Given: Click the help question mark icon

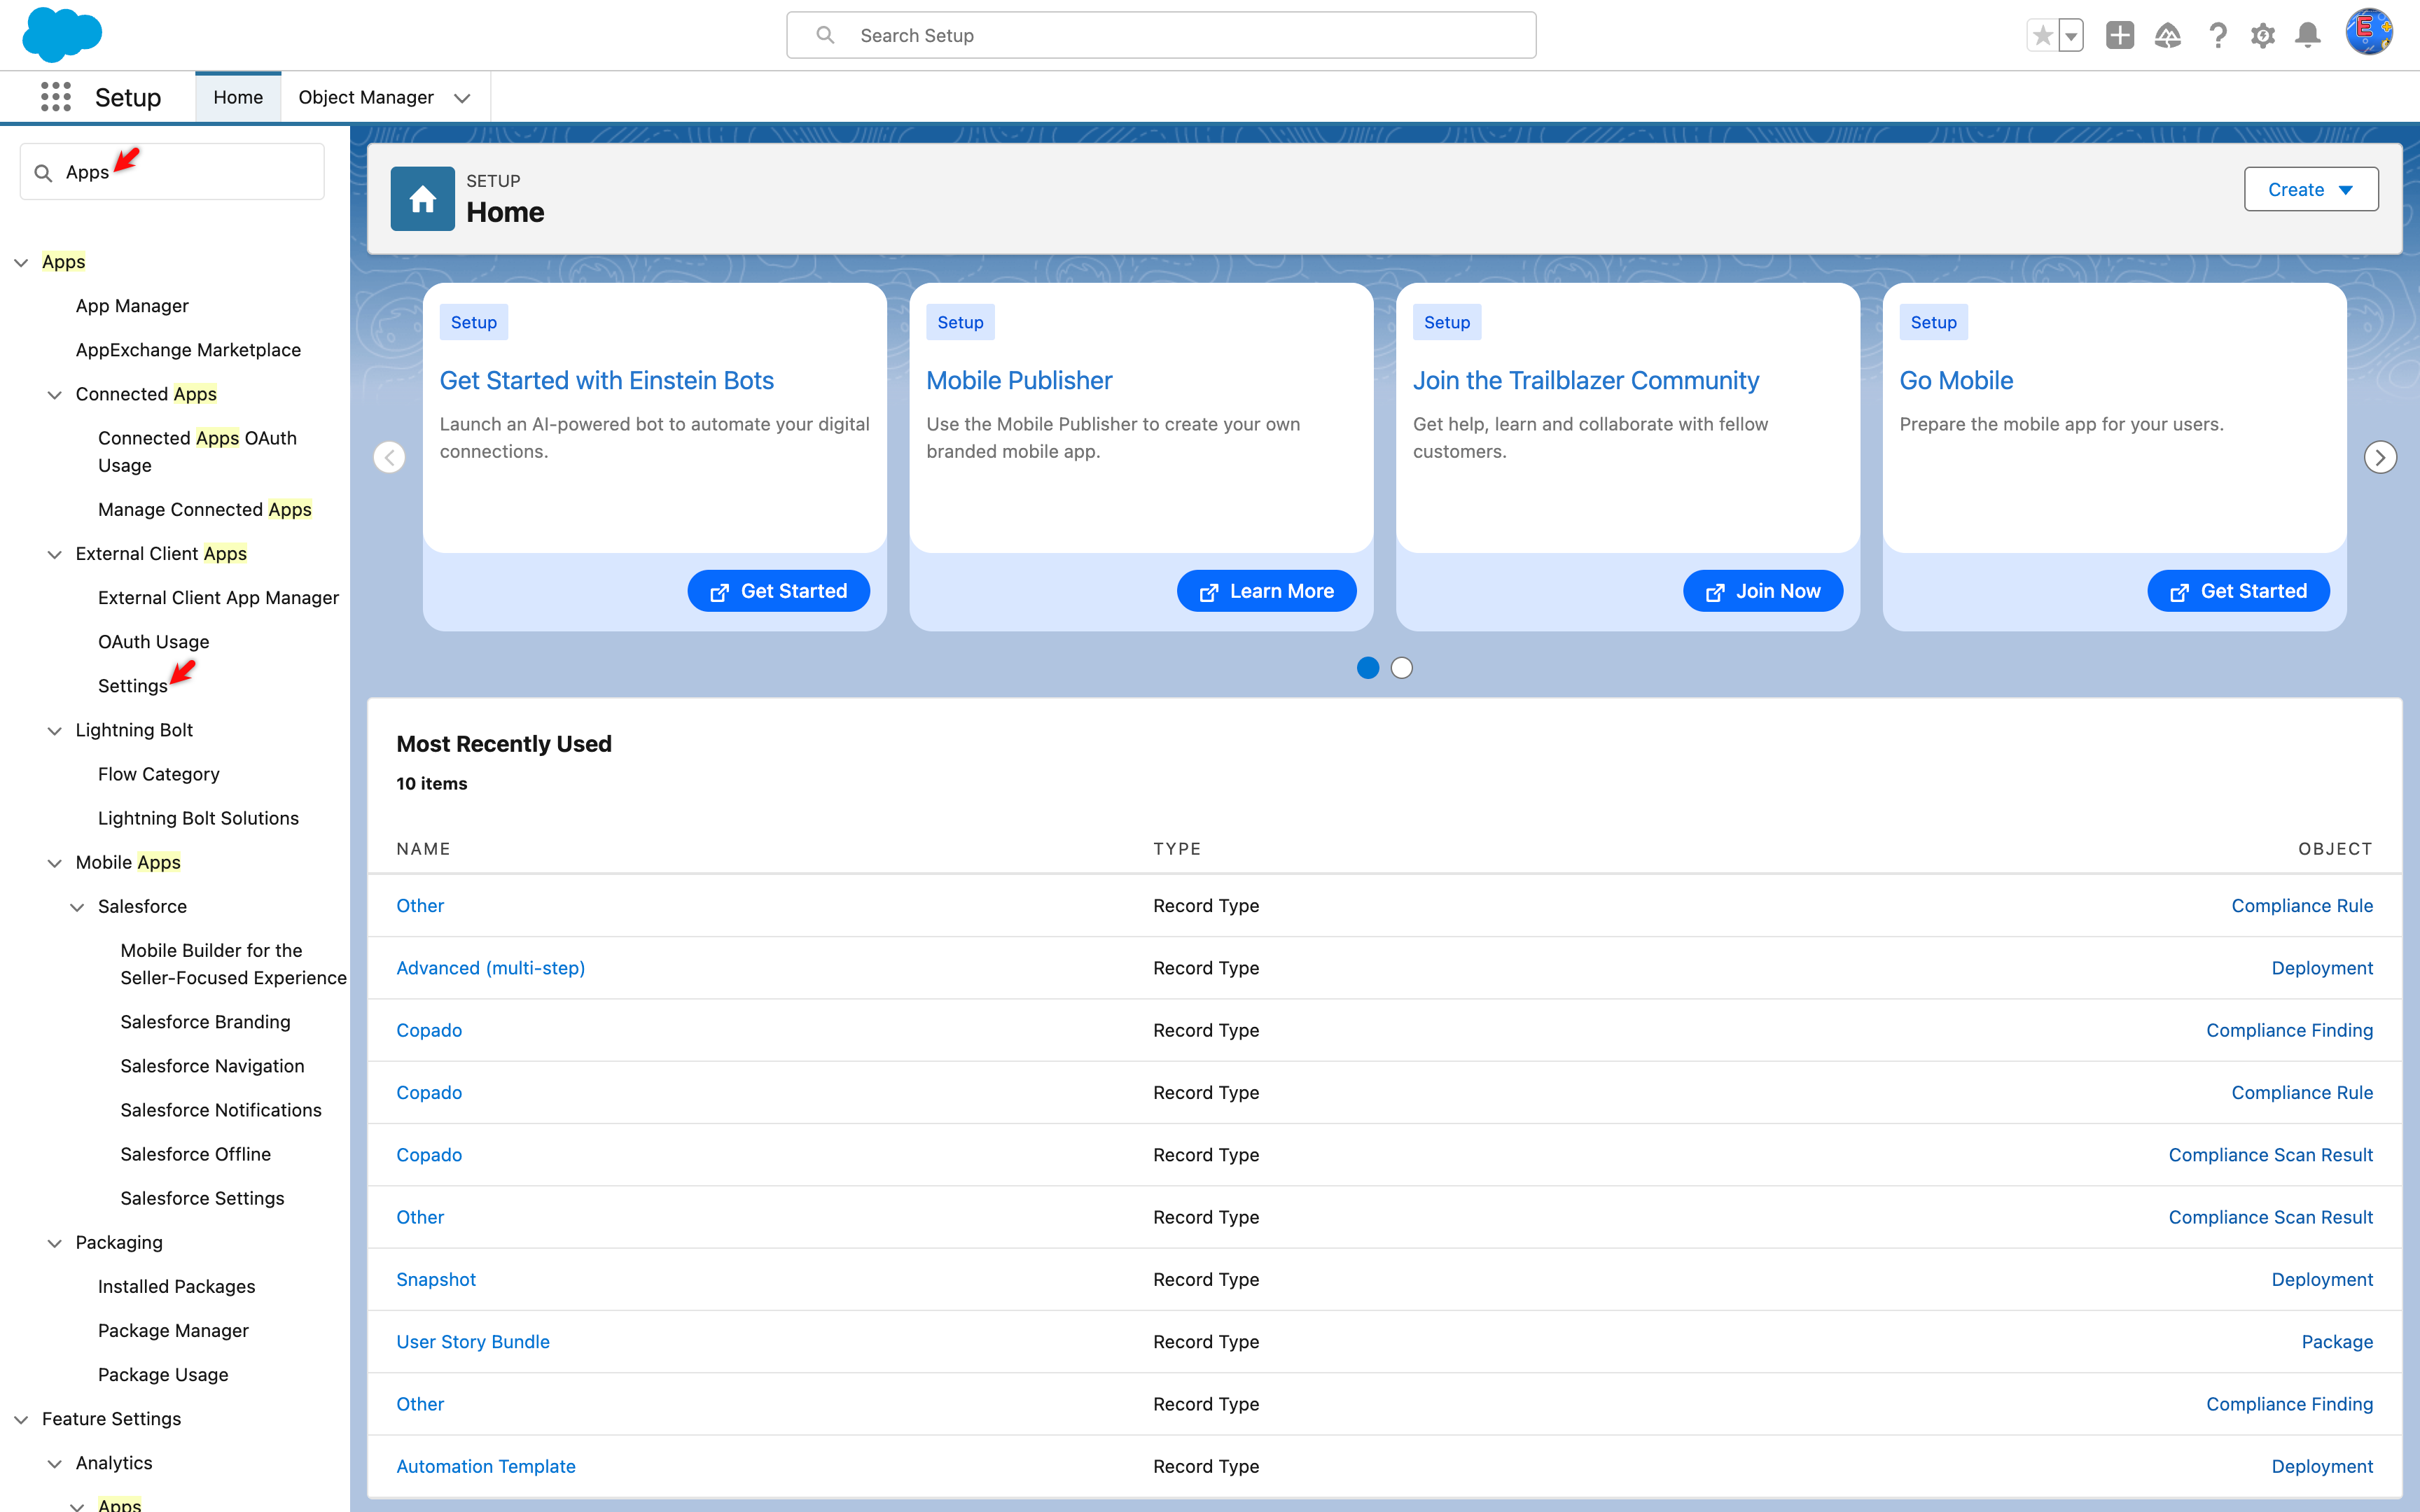Looking at the screenshot, I should 2217,35.
